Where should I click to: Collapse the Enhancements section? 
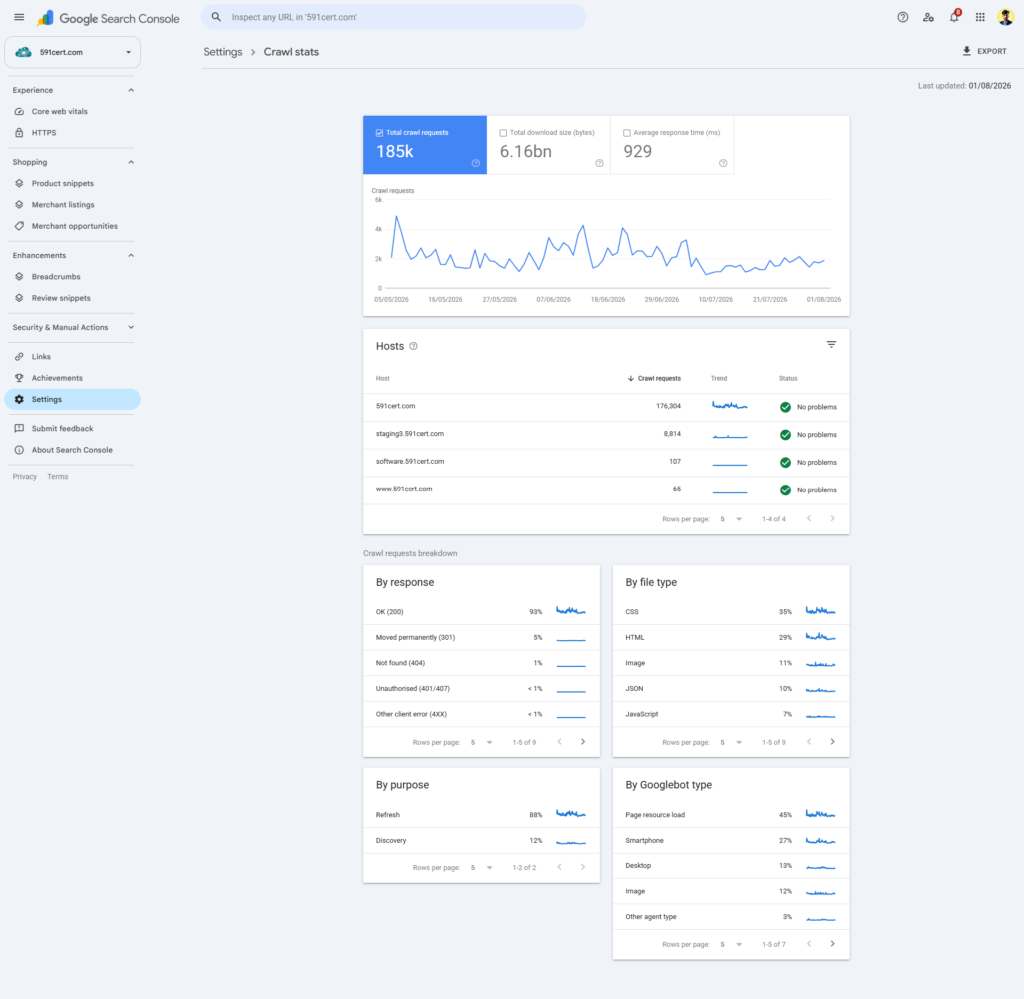(x=131, y=255)
